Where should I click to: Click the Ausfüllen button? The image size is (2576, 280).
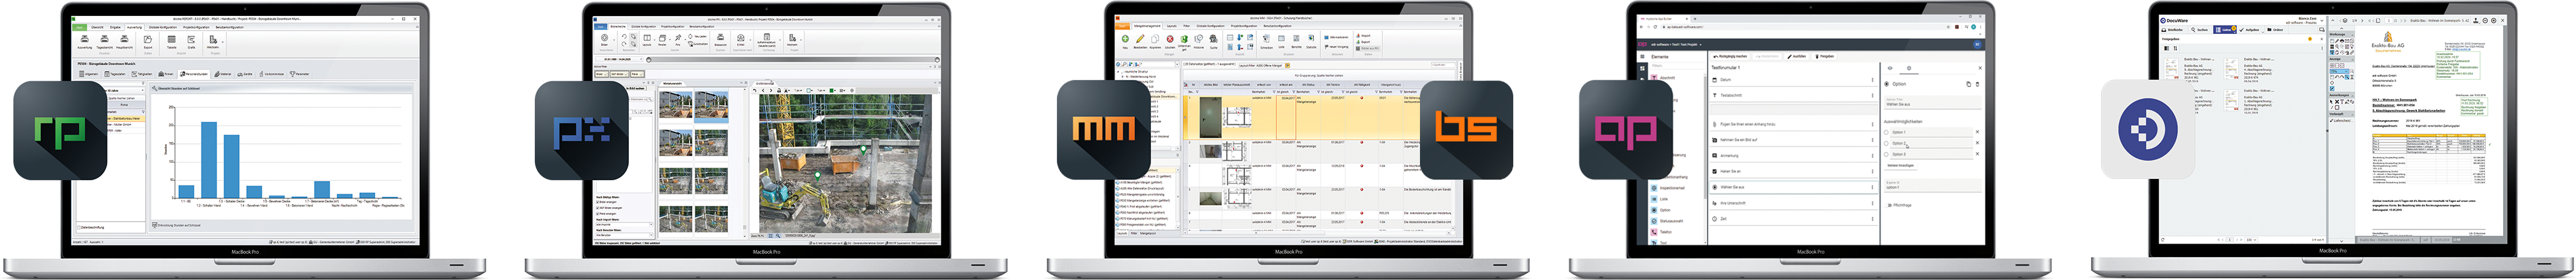(x=1797, y=57)
